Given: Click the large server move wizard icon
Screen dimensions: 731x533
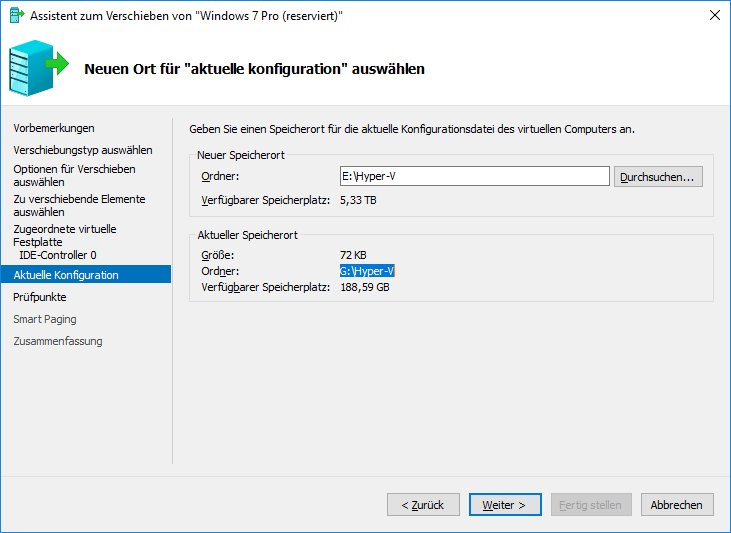Looking at the screenshot, I should click(38, 67).
